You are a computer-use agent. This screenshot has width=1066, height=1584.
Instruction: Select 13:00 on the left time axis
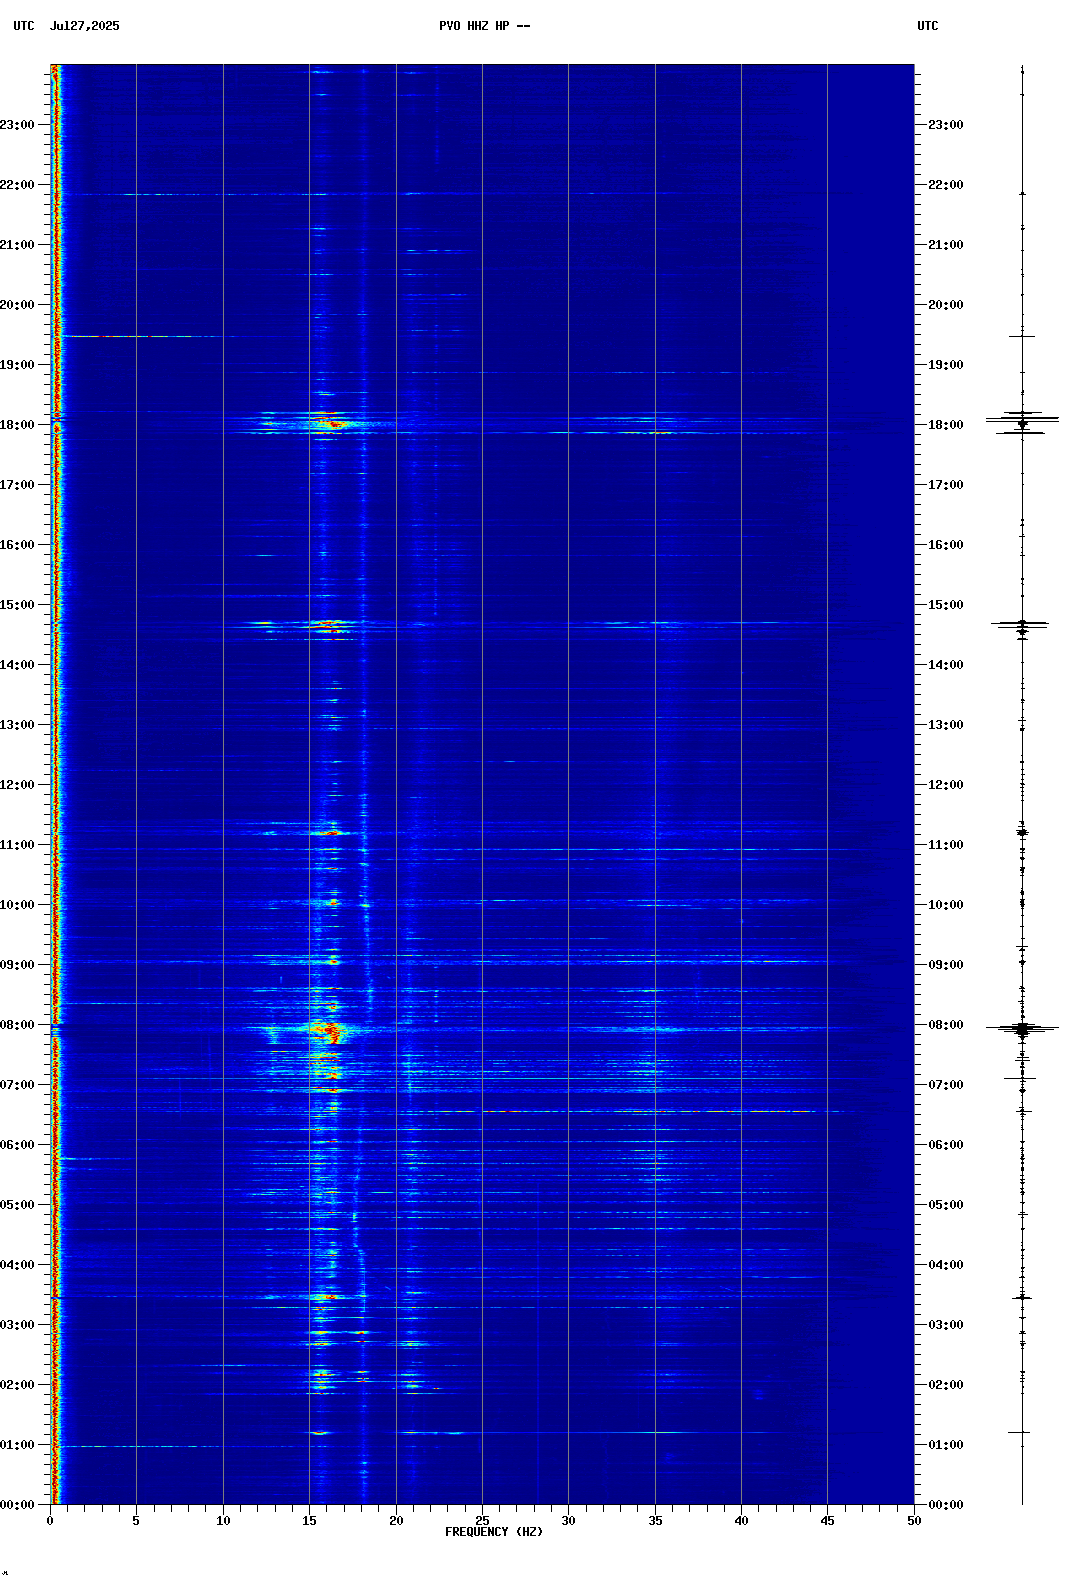point(17,725)
